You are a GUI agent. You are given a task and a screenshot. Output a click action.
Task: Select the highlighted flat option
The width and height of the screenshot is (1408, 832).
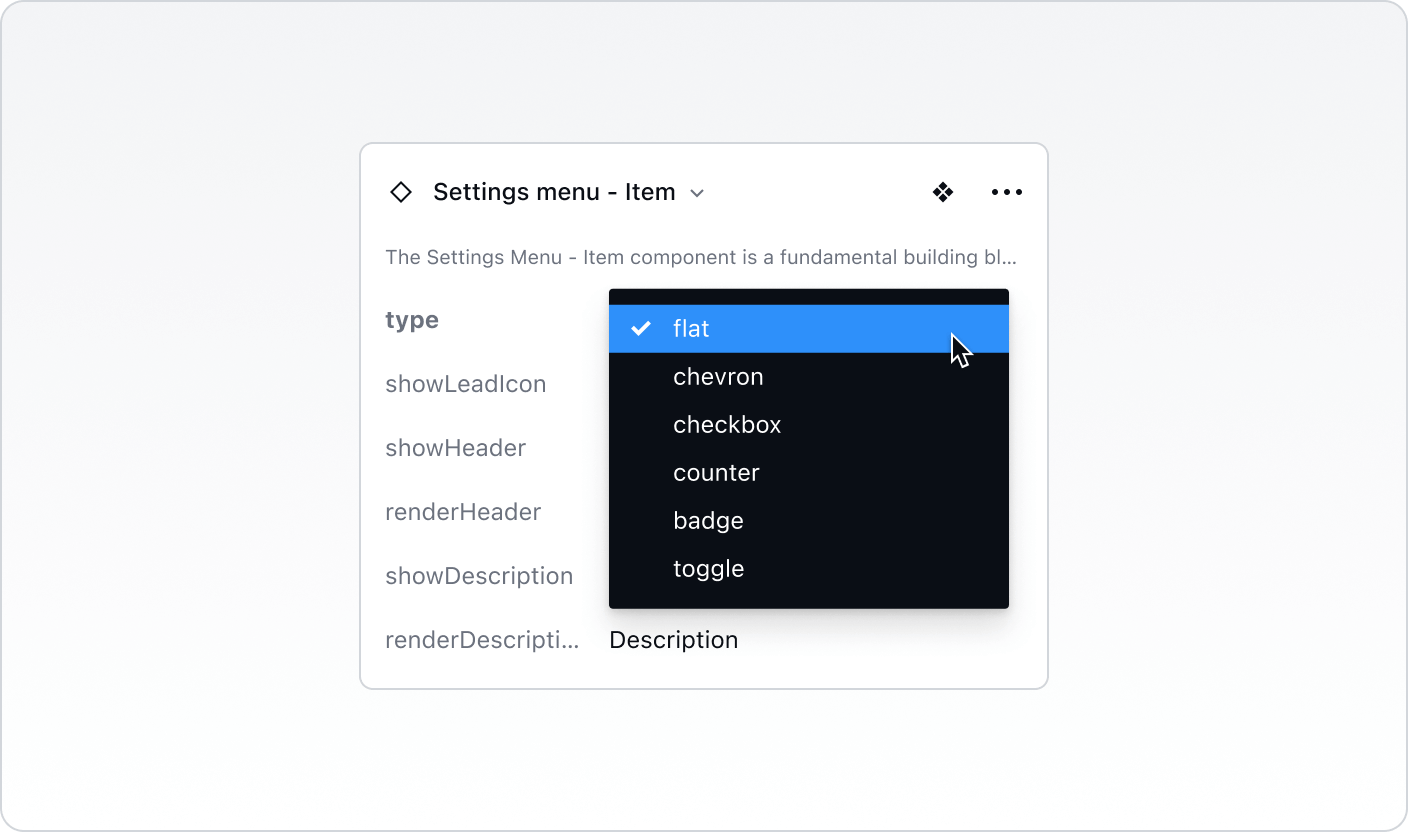pos(690,328)
